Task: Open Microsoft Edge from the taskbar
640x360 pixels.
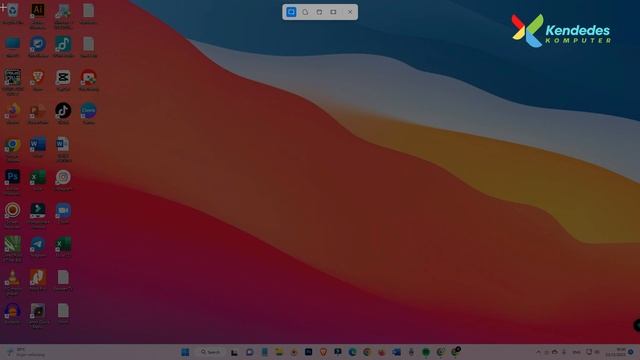Action: [x=352, y=352]
